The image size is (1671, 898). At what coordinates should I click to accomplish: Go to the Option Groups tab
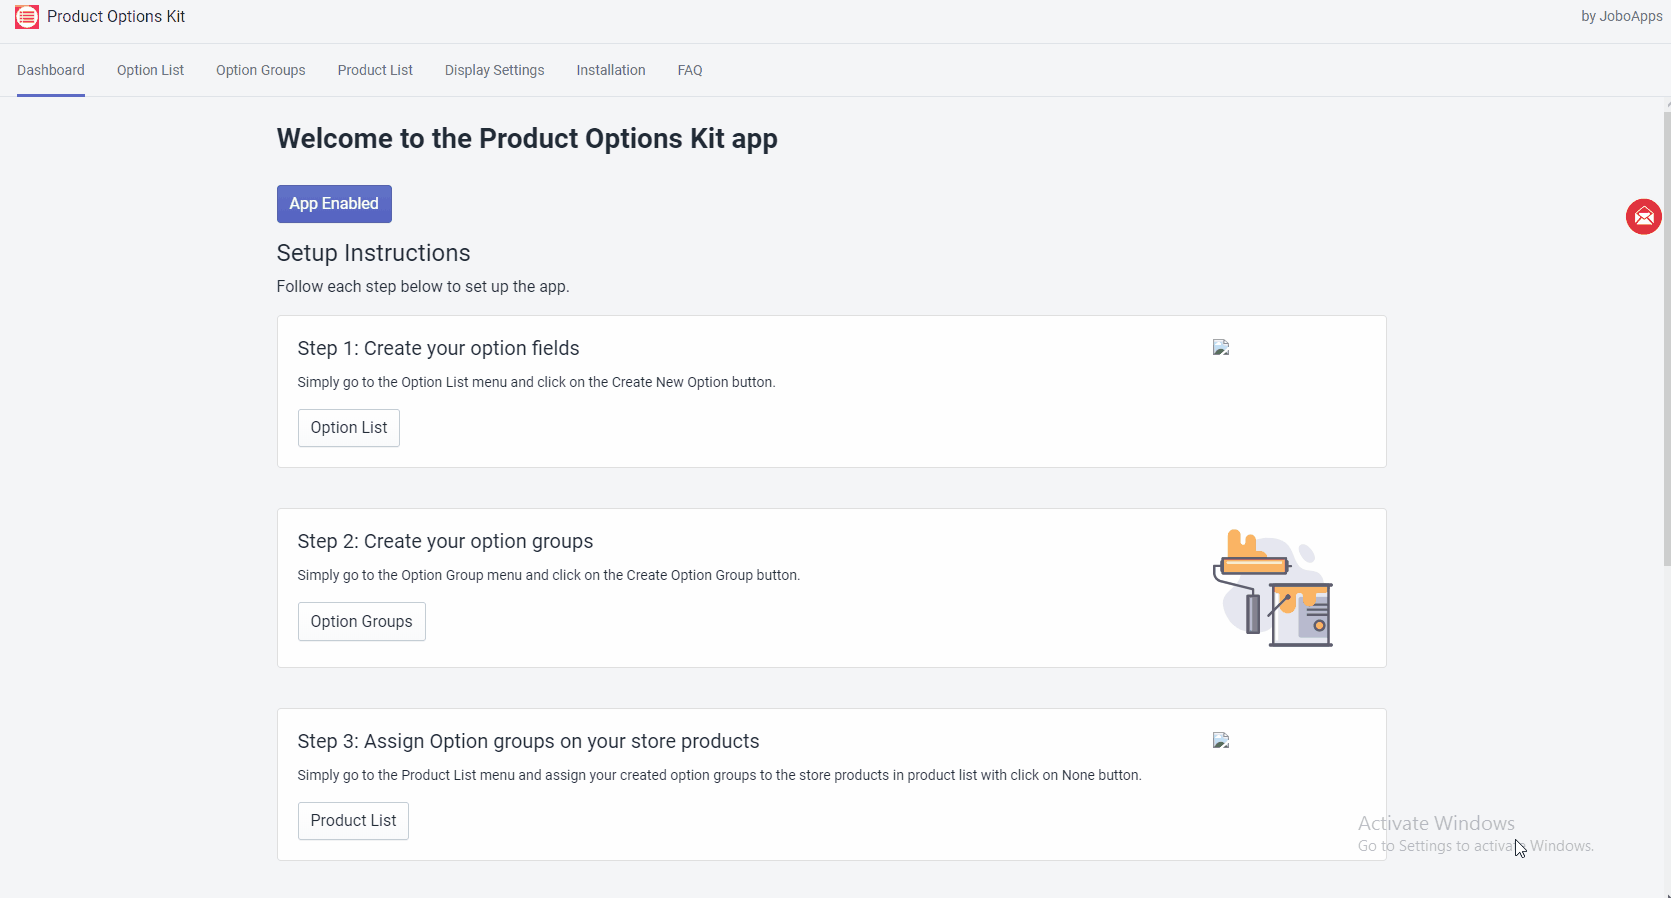[261, 70]
